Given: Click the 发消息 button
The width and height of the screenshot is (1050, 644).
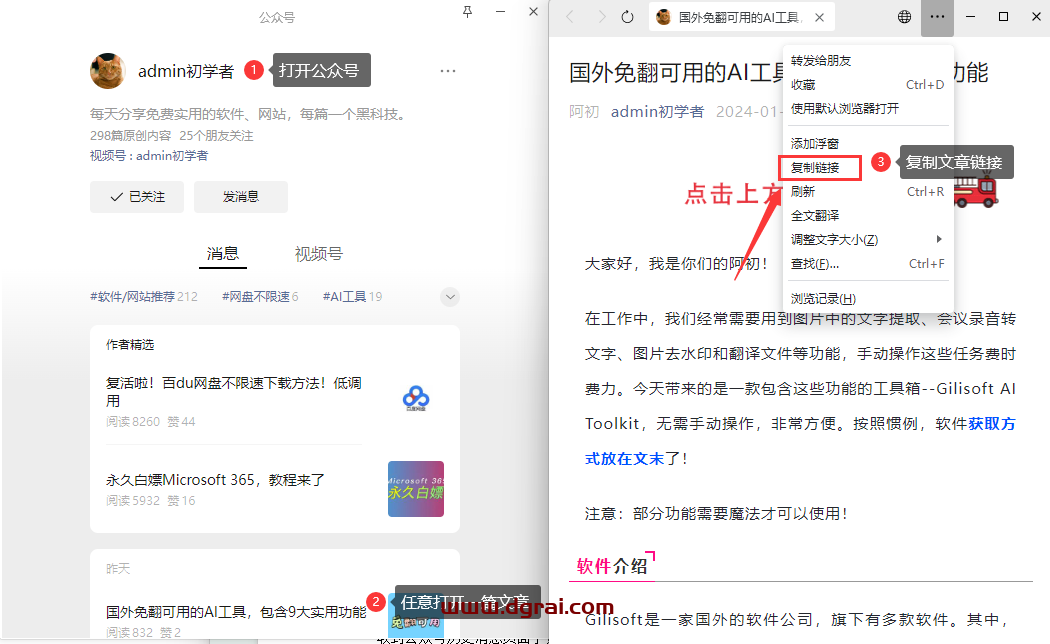Looking at the screenshot, I should pos(241,197).
